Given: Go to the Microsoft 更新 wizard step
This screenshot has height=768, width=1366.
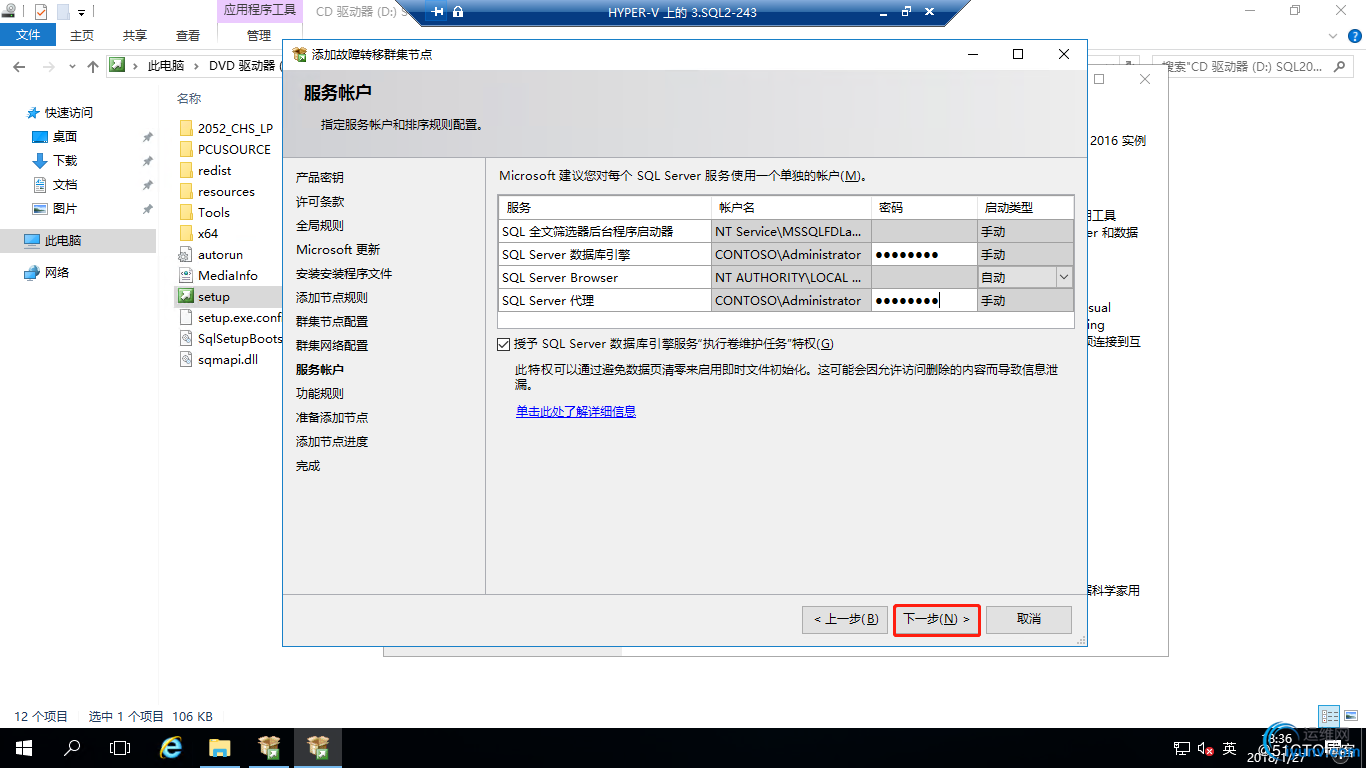Looking at the screenshot, I should (x=338, y=249).
